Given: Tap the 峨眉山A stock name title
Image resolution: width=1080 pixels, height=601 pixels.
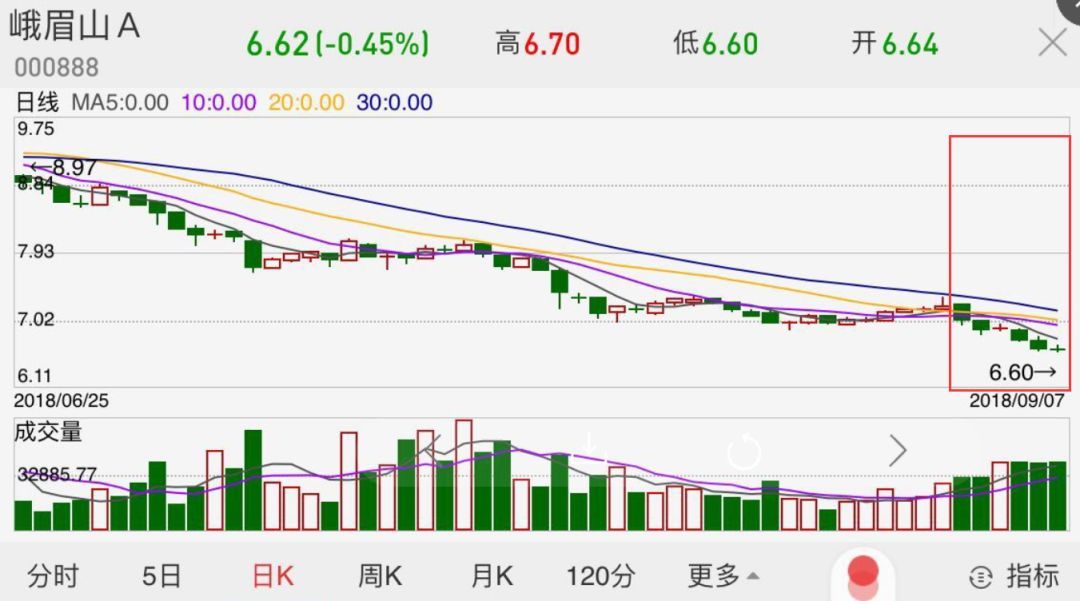Looking at the screenshot, I should 75,27.
